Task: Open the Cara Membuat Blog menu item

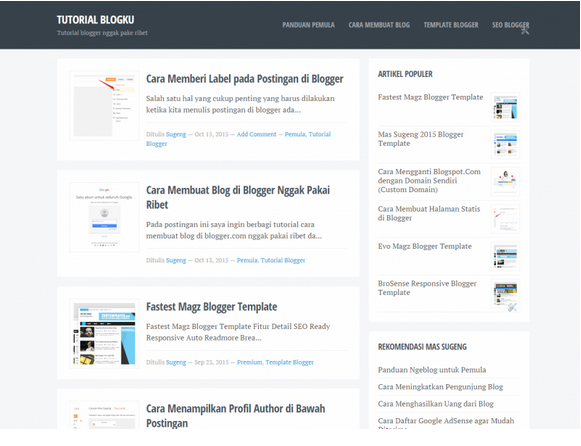Action: coord(379,25)
